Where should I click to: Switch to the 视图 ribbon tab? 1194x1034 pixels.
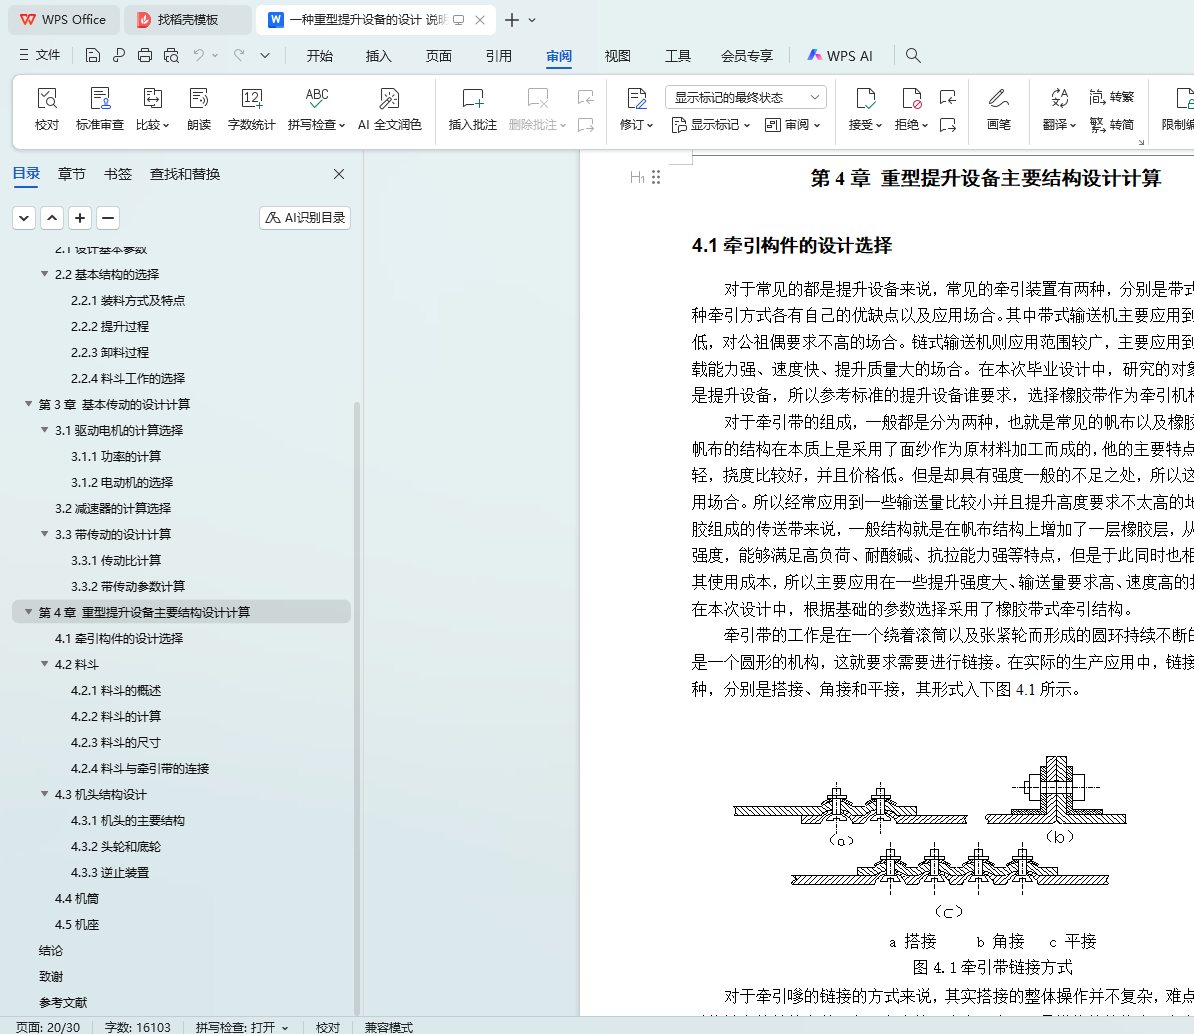tap(618, 56)
